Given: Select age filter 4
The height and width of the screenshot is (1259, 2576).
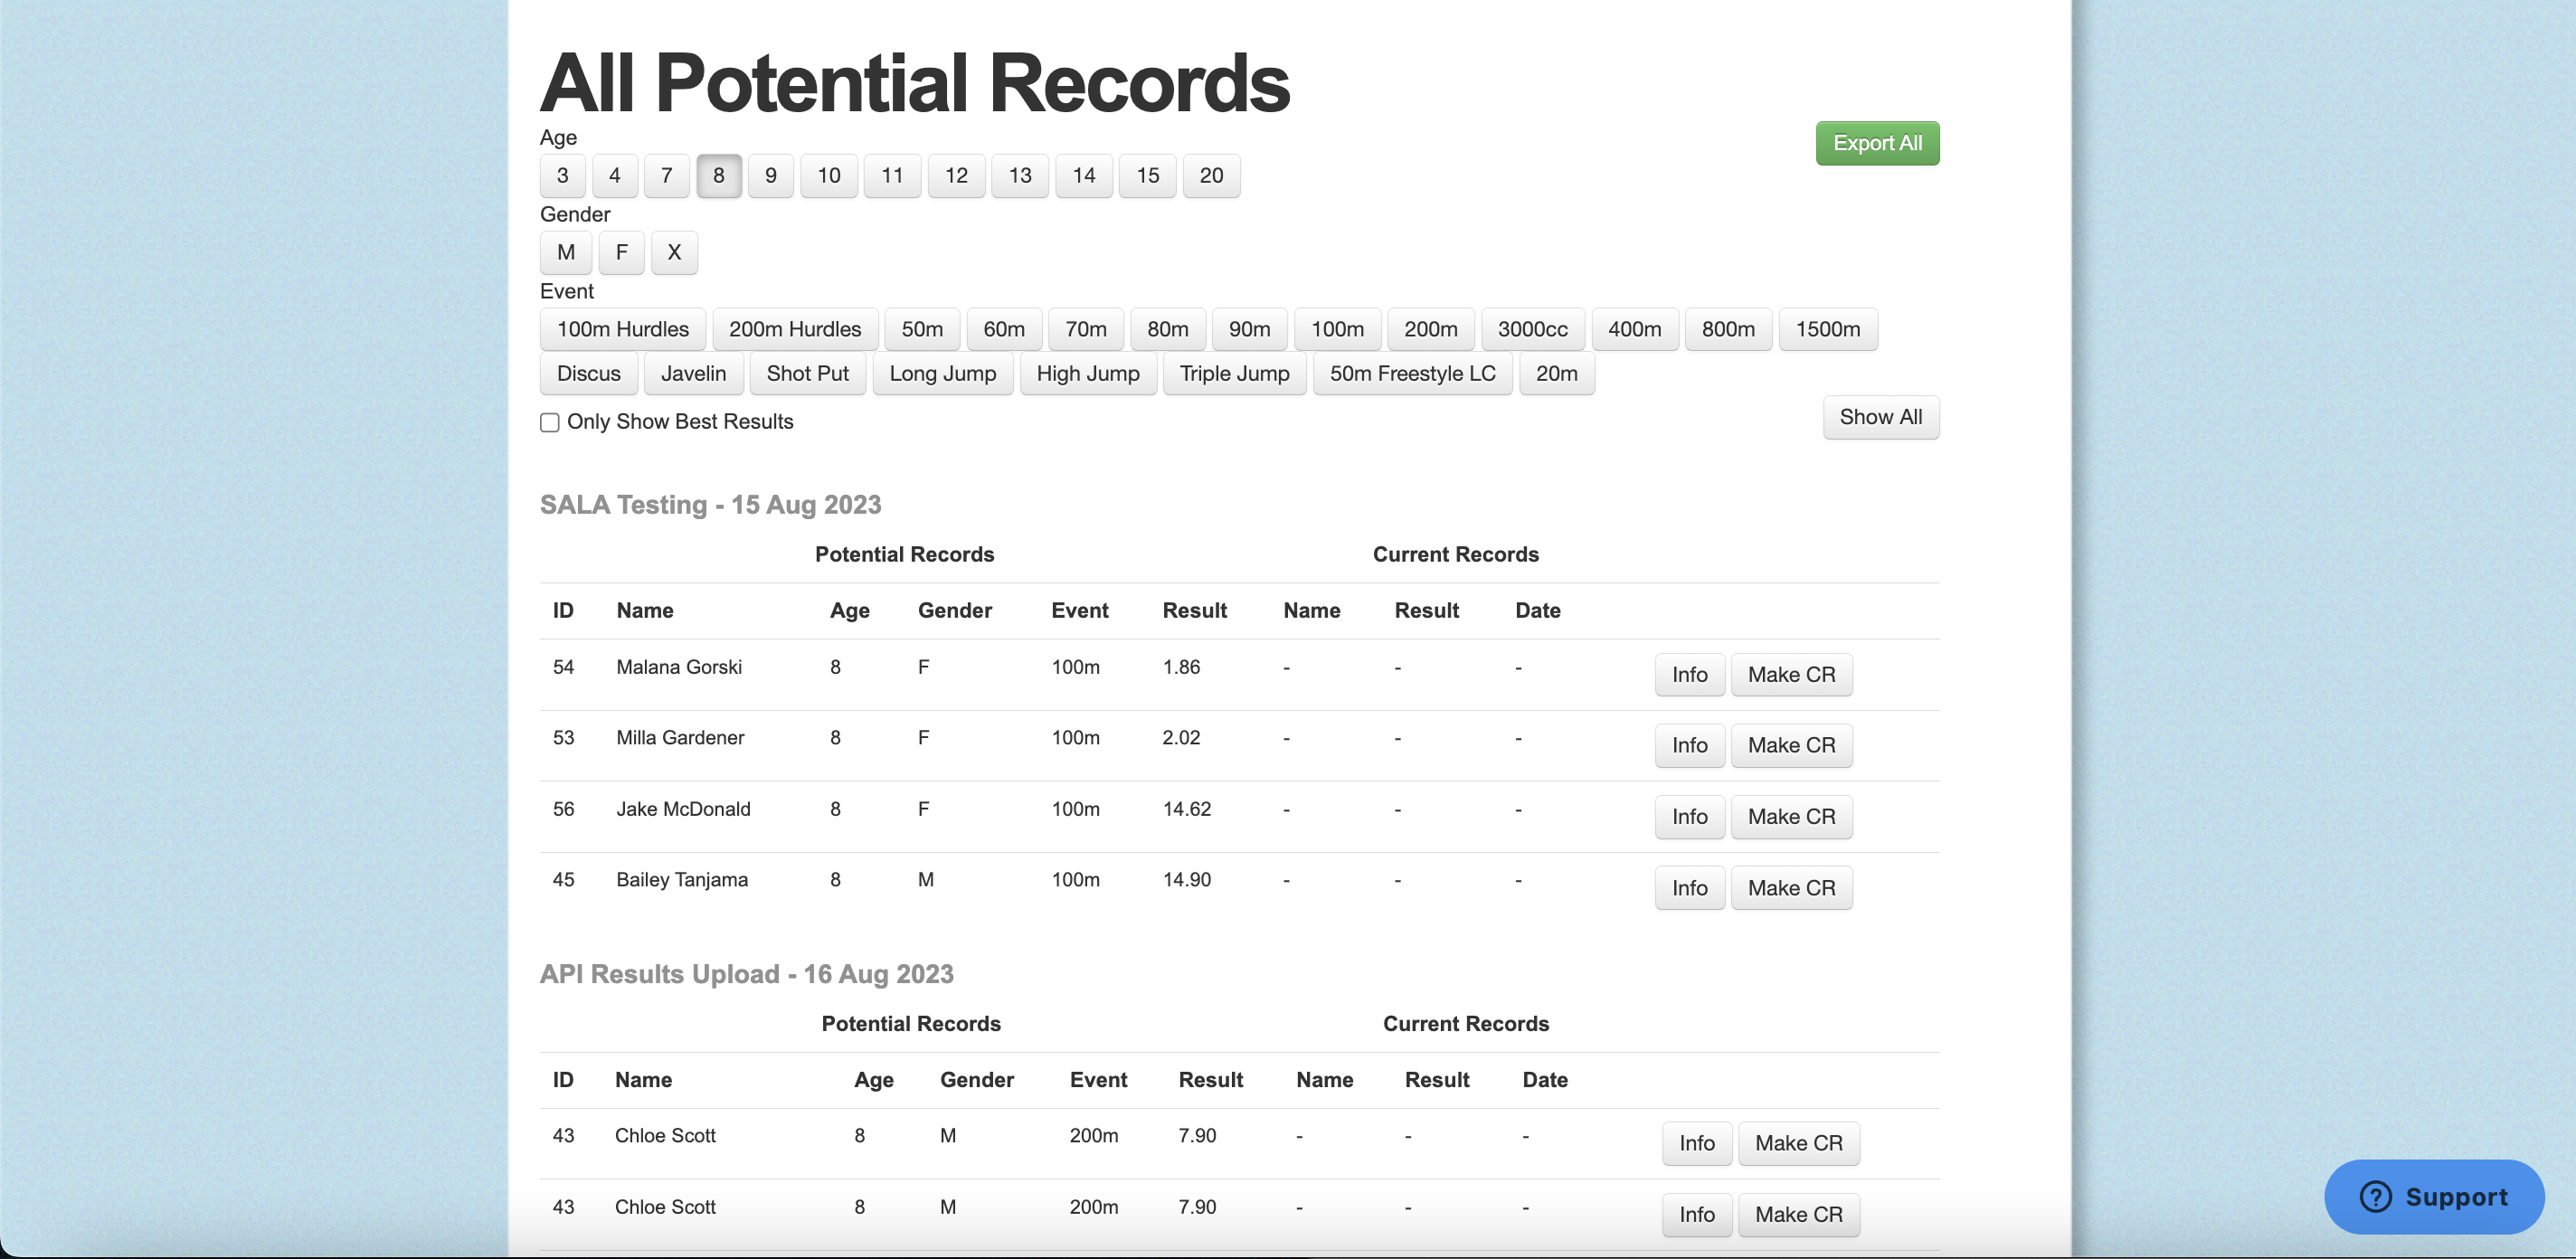Looking at the screenshot, I should point(615,176).
